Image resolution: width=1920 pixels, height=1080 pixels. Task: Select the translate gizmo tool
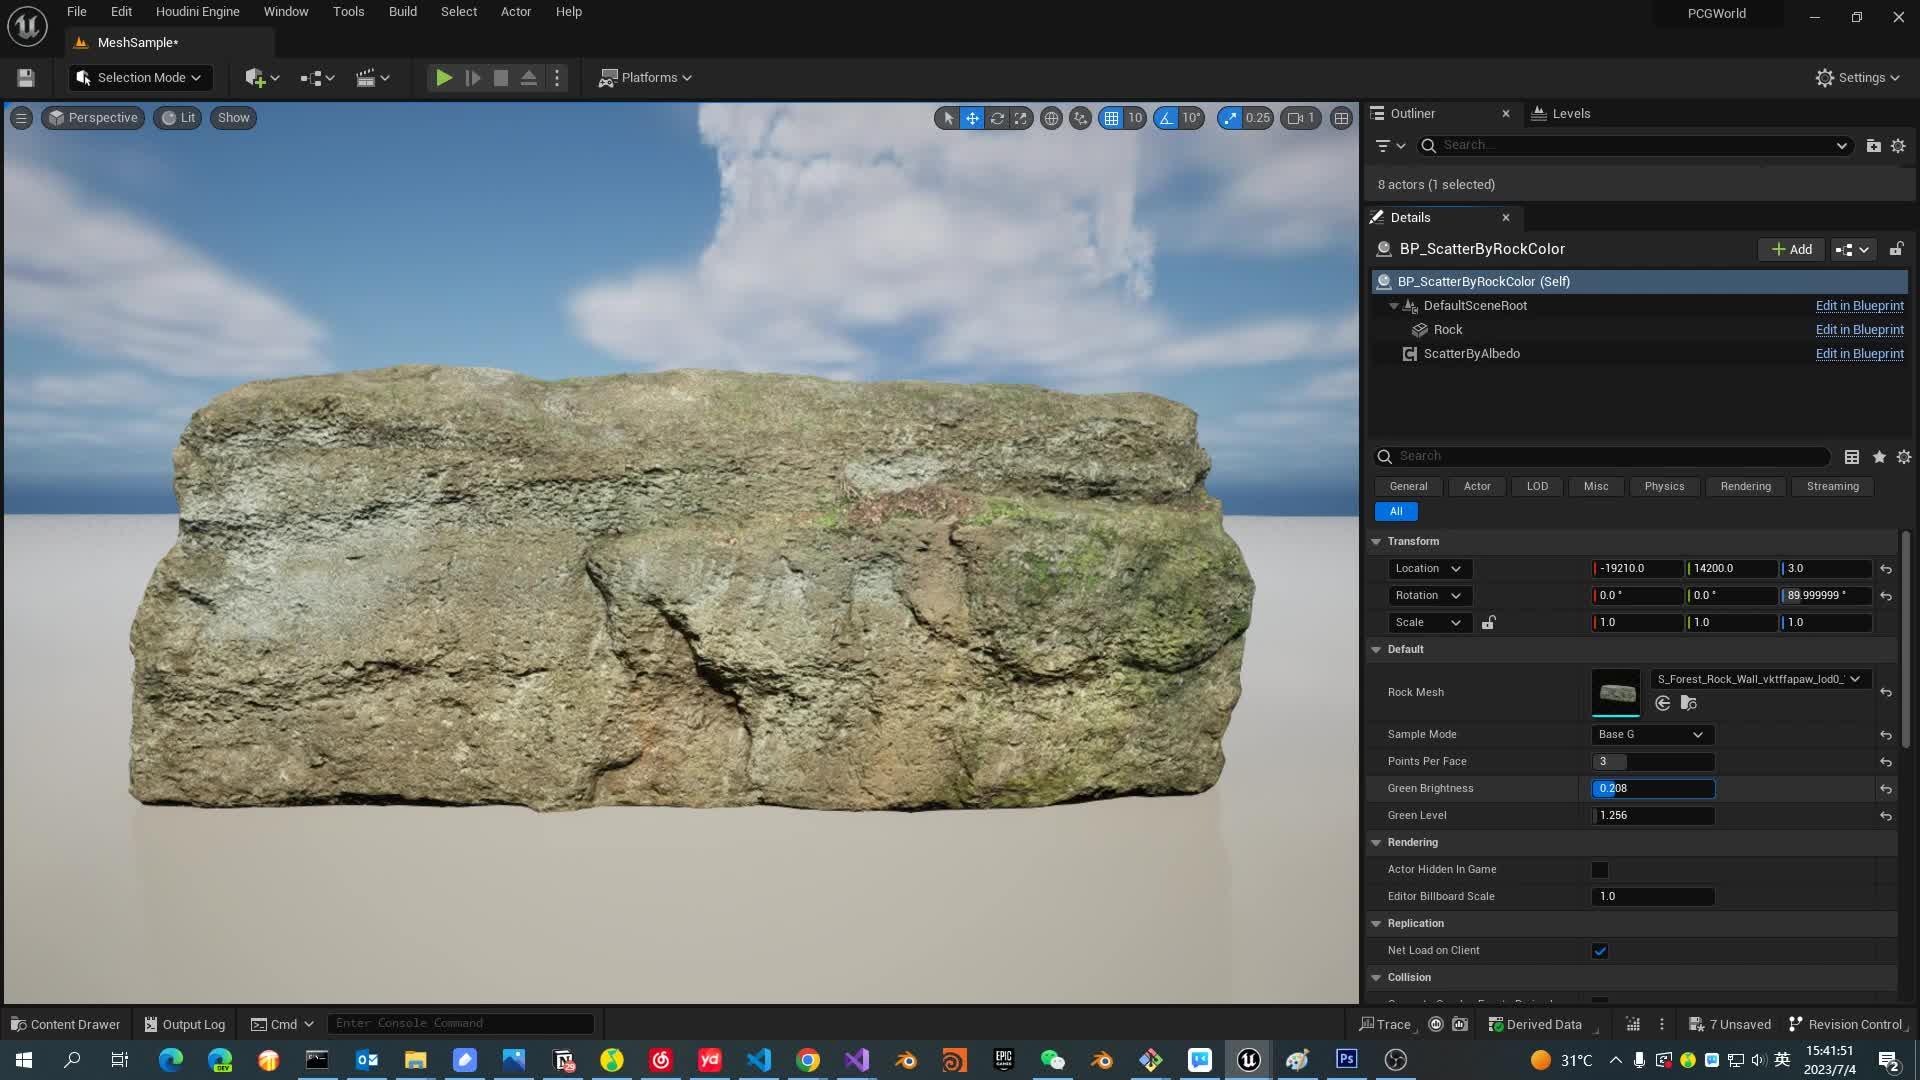[972, 118]
